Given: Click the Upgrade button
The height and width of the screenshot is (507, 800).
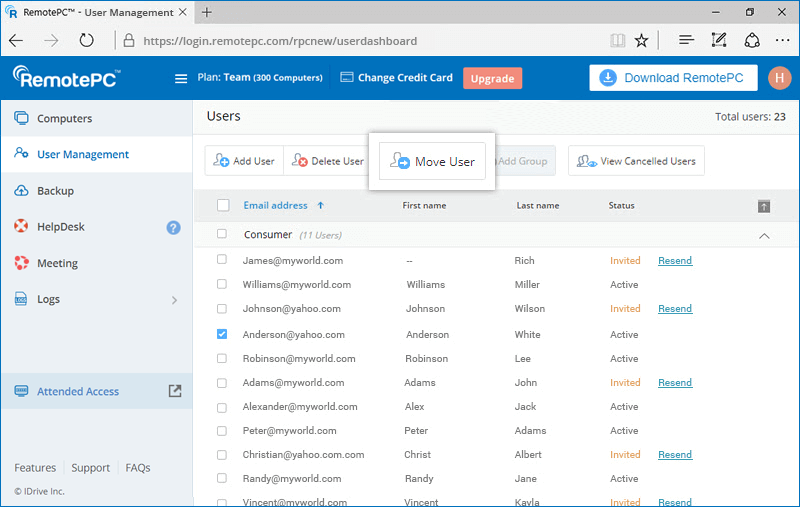Looking at the screenshot, I should click(492, 78).
